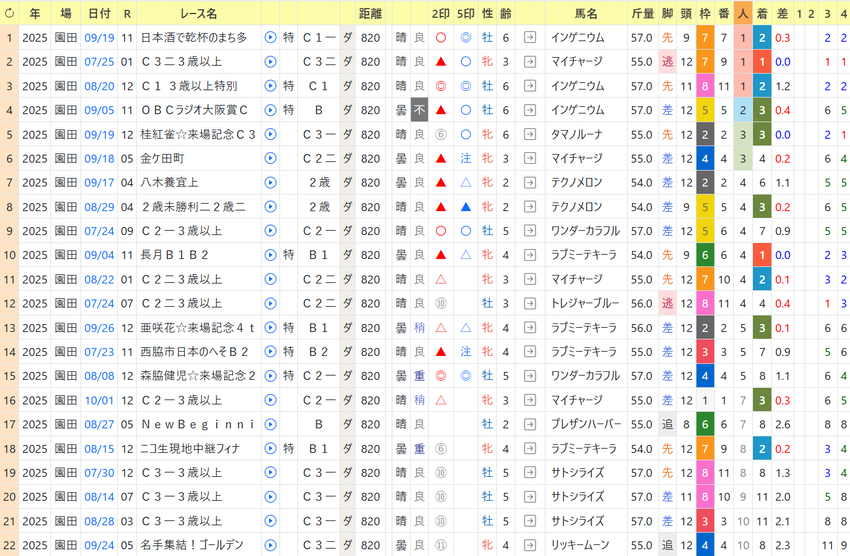Open the 09/05 date link
Viewport: 850px width, 556px height.
point(99,110)
